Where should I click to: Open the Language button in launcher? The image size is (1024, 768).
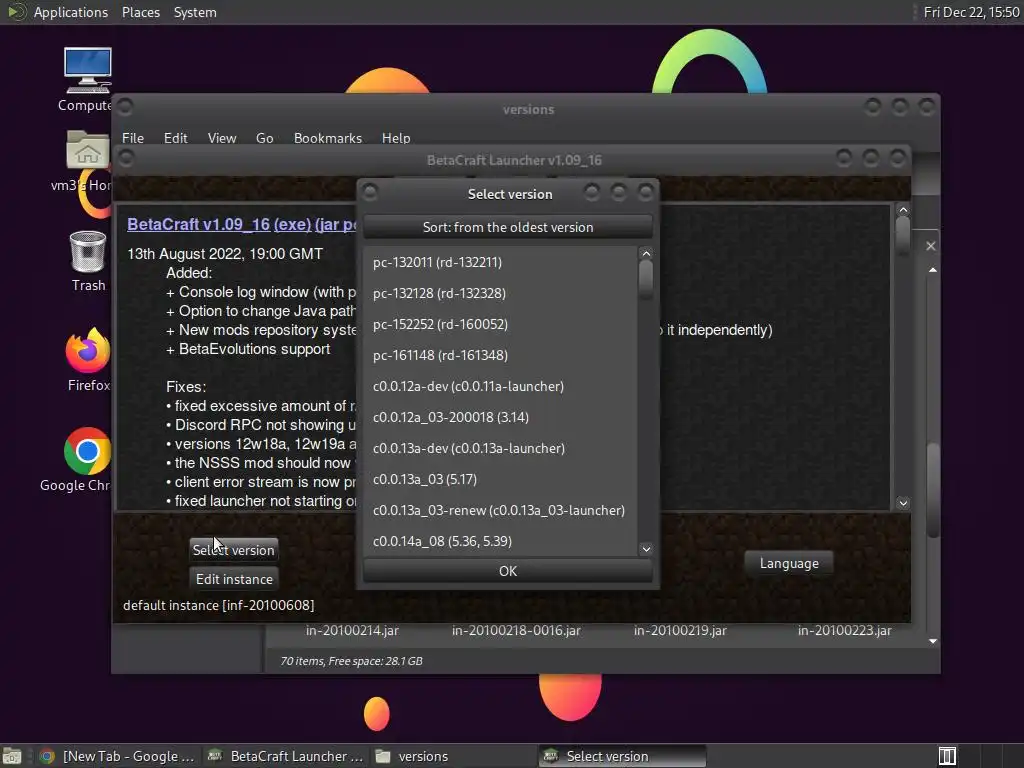coord(789,563)
